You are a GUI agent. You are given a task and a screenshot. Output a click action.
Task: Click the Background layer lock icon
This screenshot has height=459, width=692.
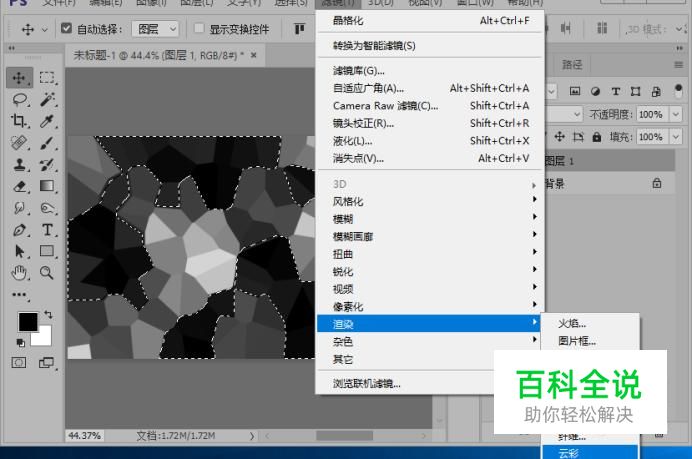click(x=657, y=183)
